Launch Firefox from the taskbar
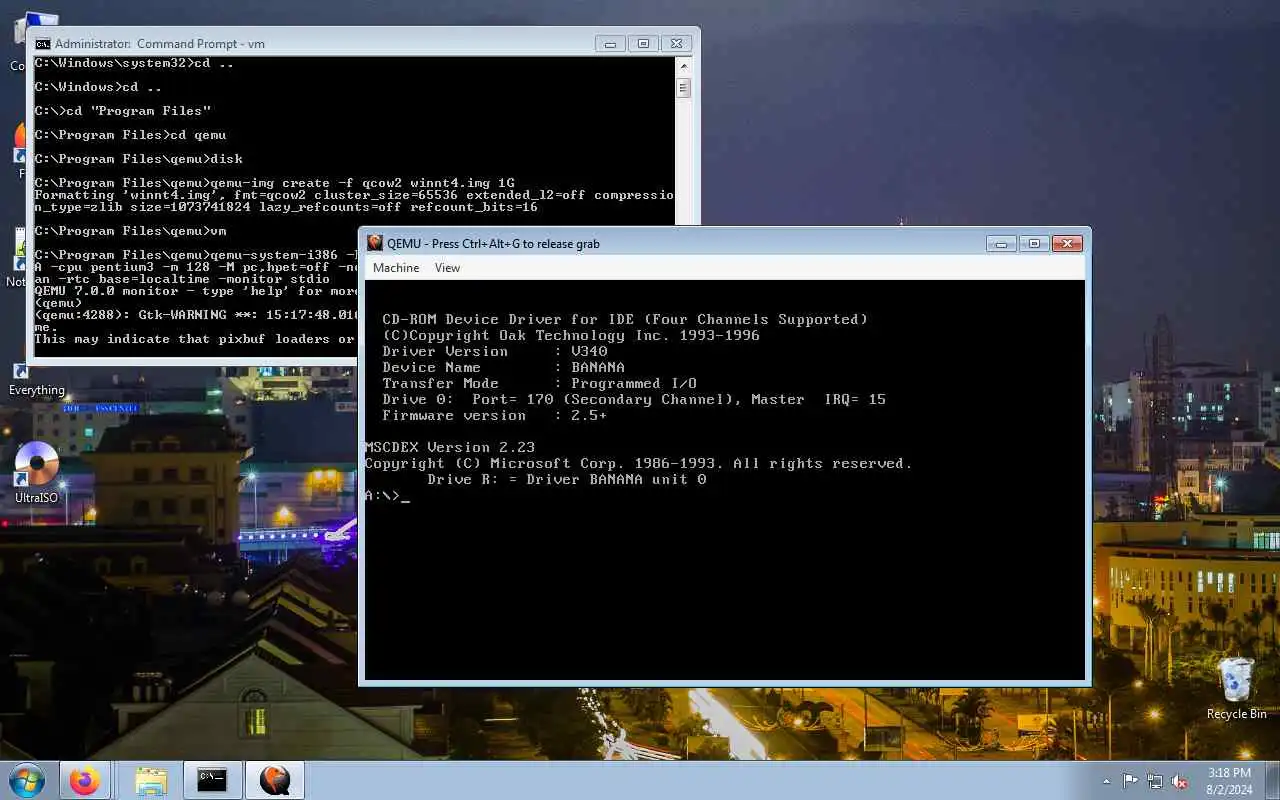This screenshot has height=800, width=1280. [x=84, y=780]
